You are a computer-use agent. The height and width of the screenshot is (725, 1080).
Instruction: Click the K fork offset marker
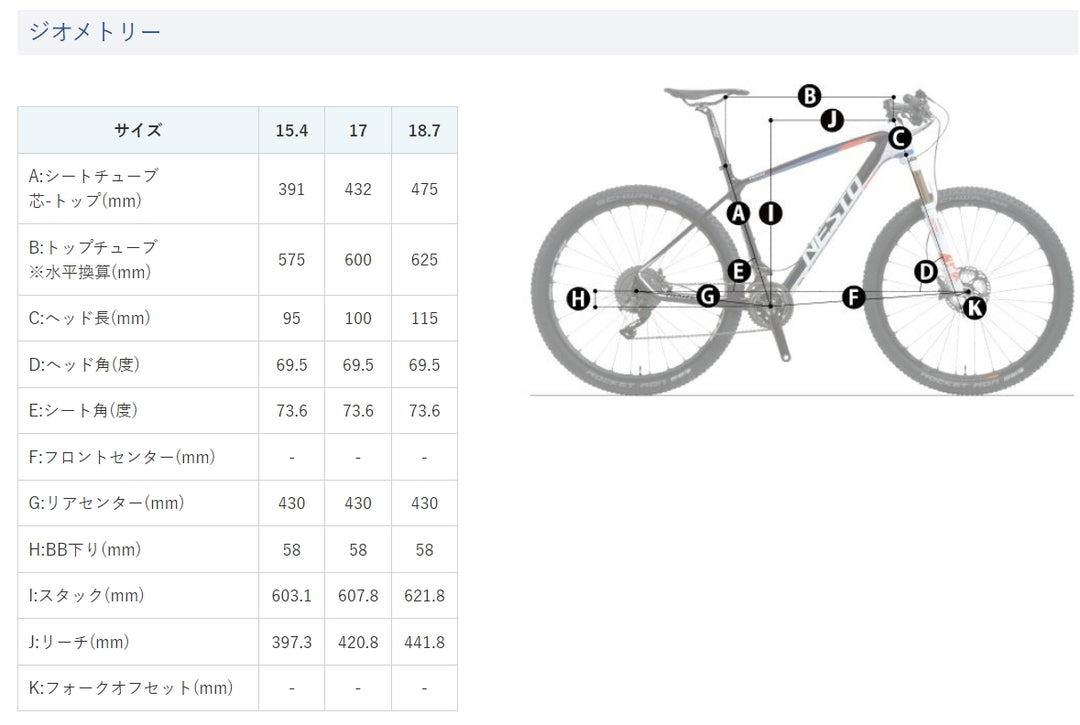coord(974,307)
